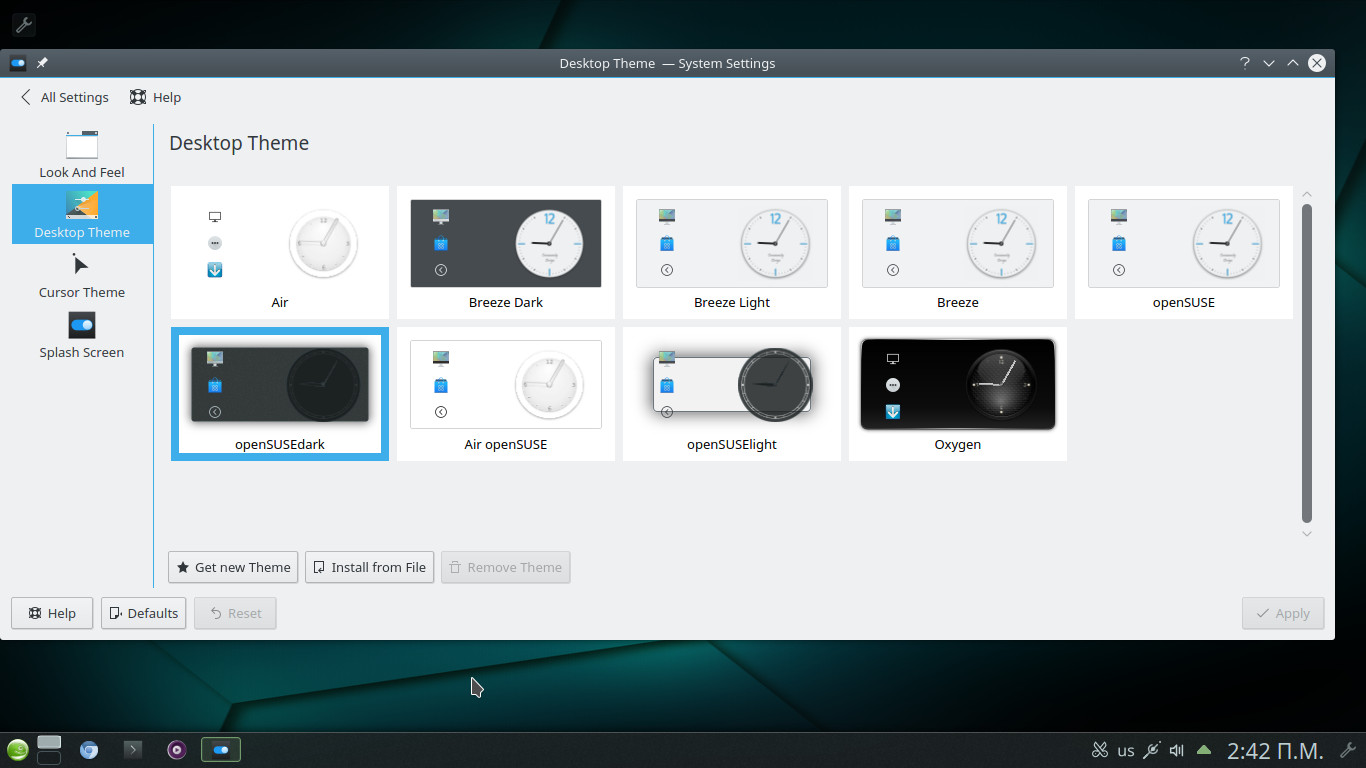Click the title bar question mark help button

coord(1244,63)
